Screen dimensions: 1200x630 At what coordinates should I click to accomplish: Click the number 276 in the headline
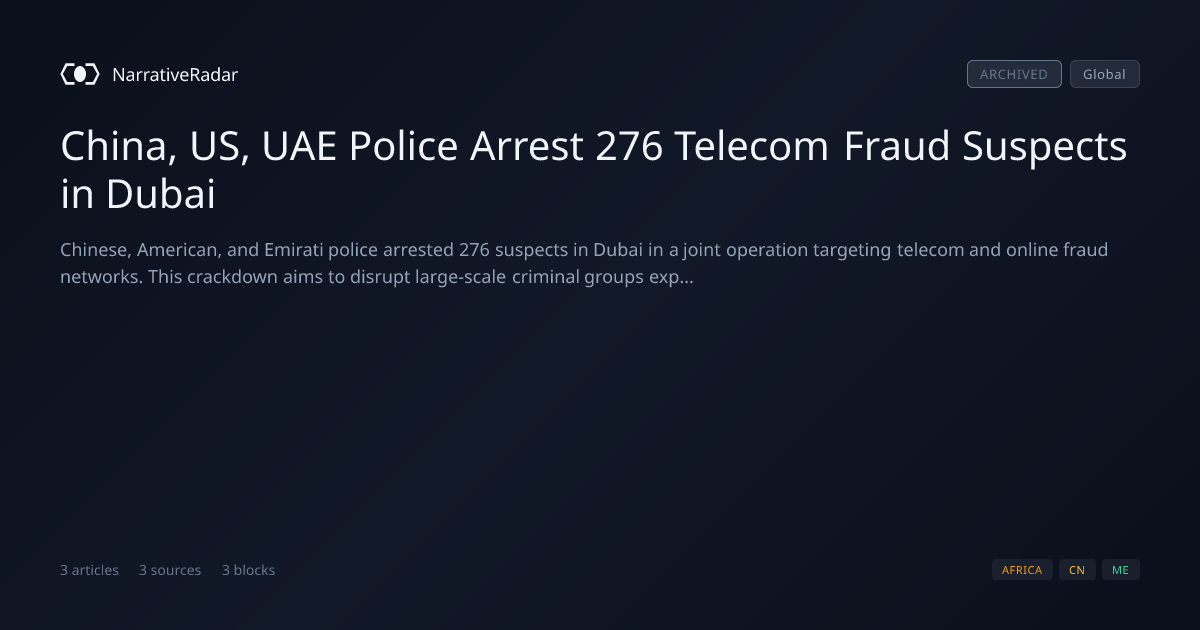[x=629, y=146]
